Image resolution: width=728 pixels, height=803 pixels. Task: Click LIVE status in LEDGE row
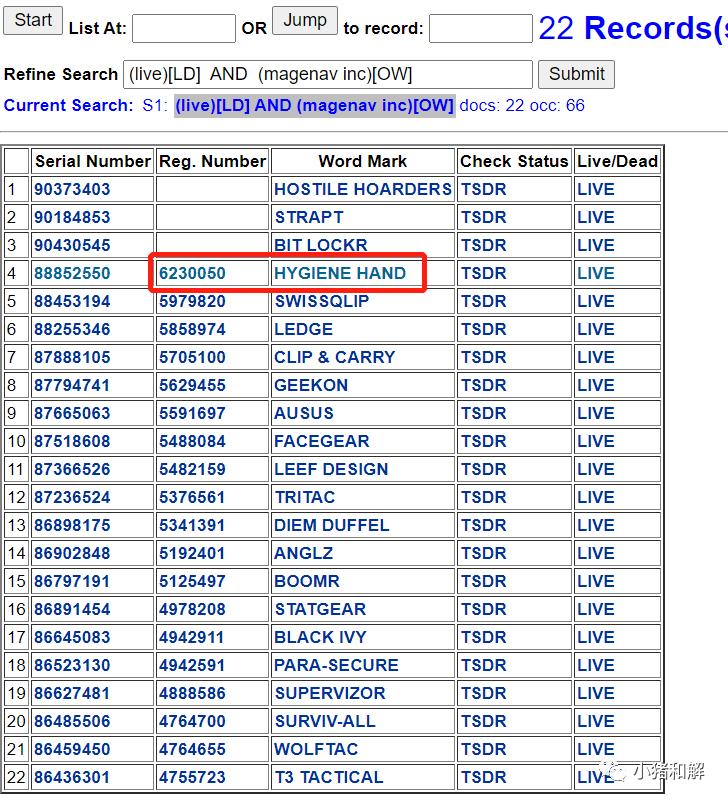(596, 329)
